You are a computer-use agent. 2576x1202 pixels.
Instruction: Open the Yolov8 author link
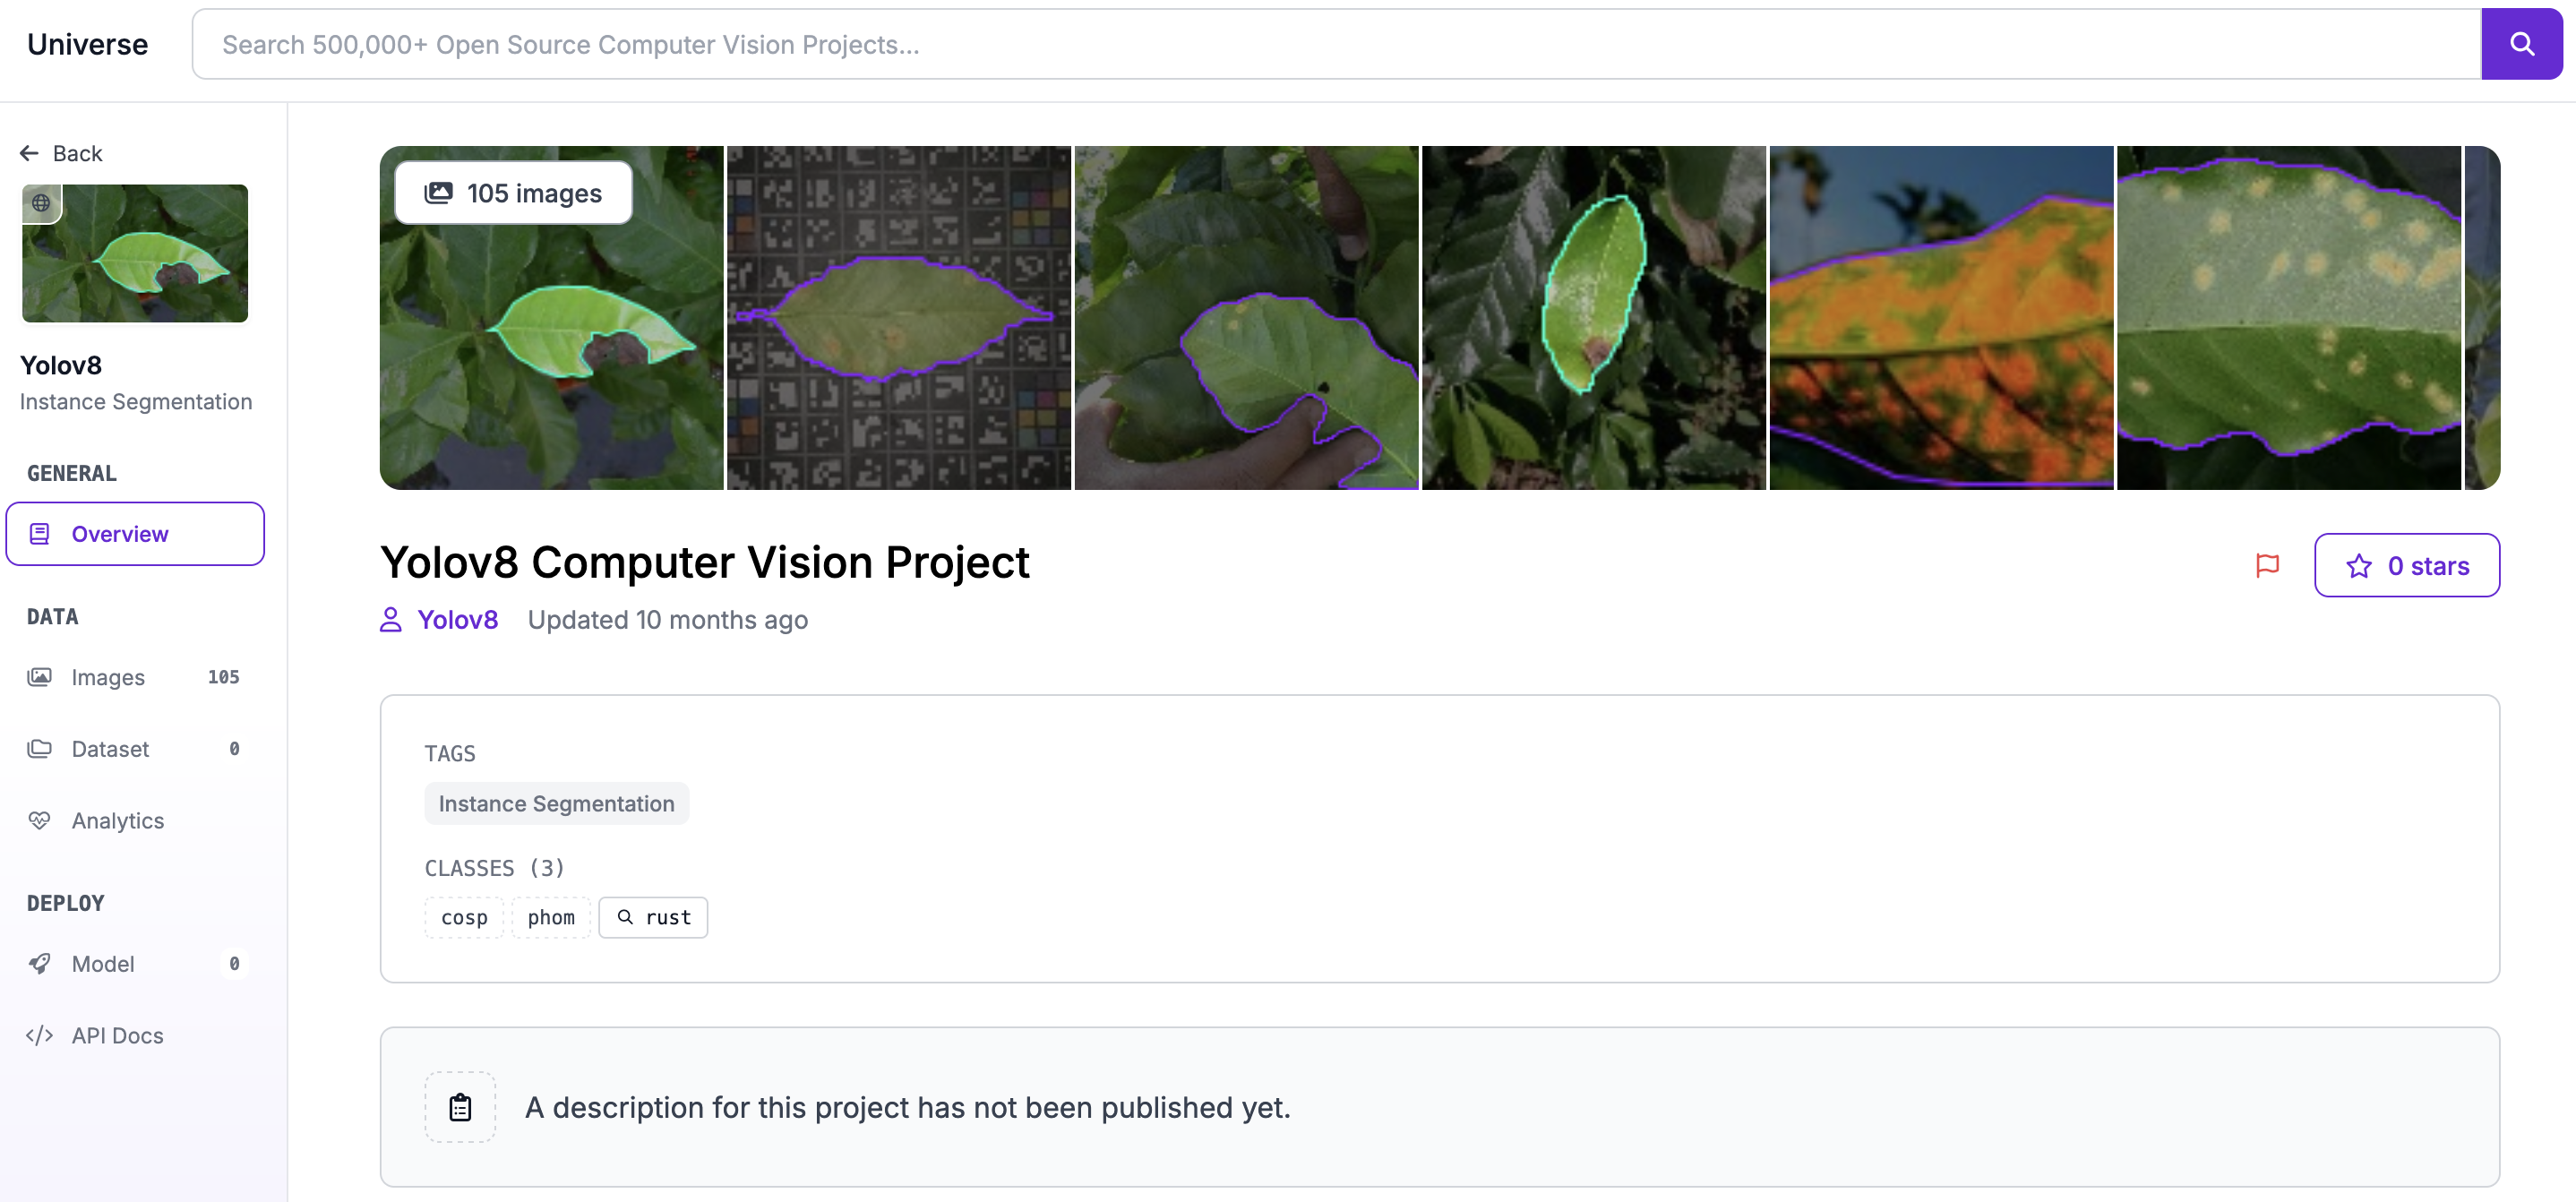457,620
